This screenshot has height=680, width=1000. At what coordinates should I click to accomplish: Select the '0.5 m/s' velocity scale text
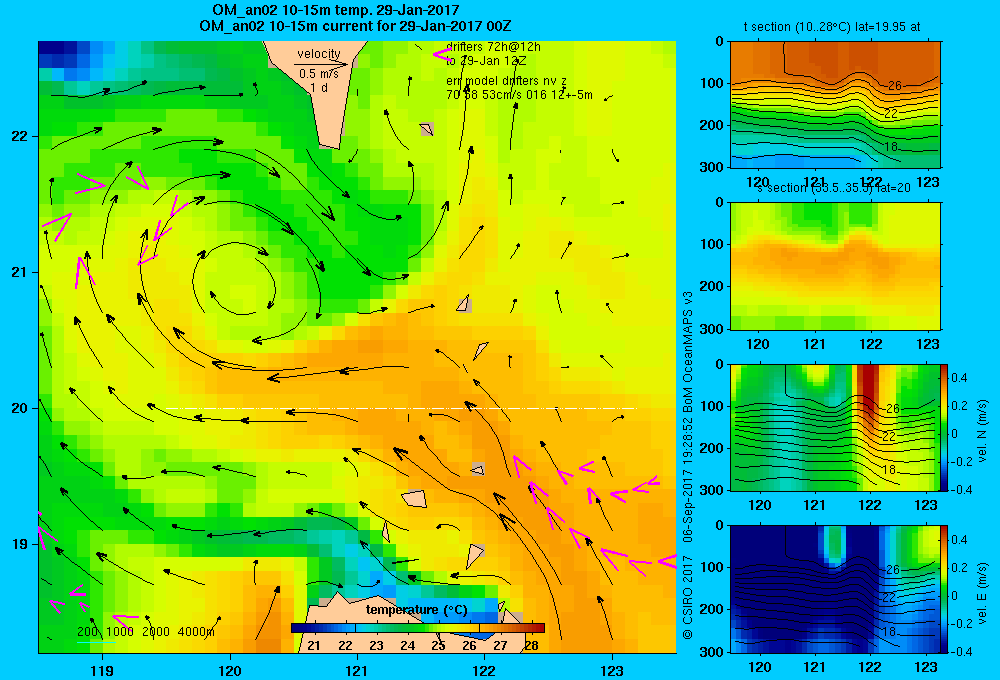319,74
